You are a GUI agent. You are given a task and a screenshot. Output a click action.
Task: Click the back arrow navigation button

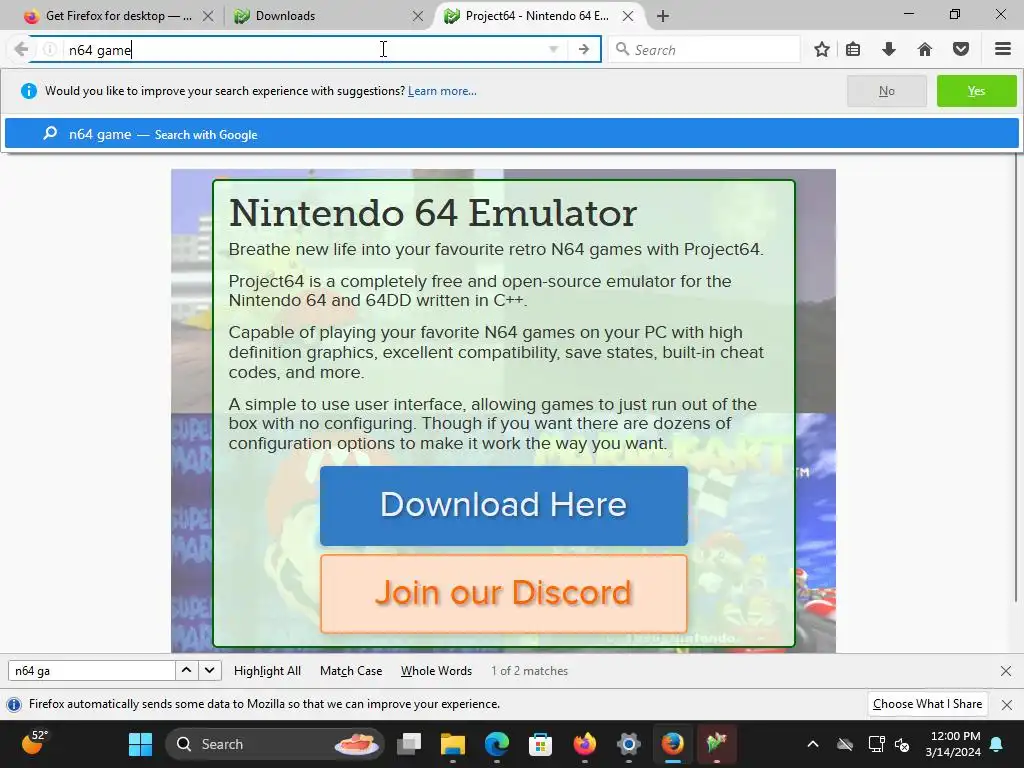pyautogui.click(x=21, y=50)
